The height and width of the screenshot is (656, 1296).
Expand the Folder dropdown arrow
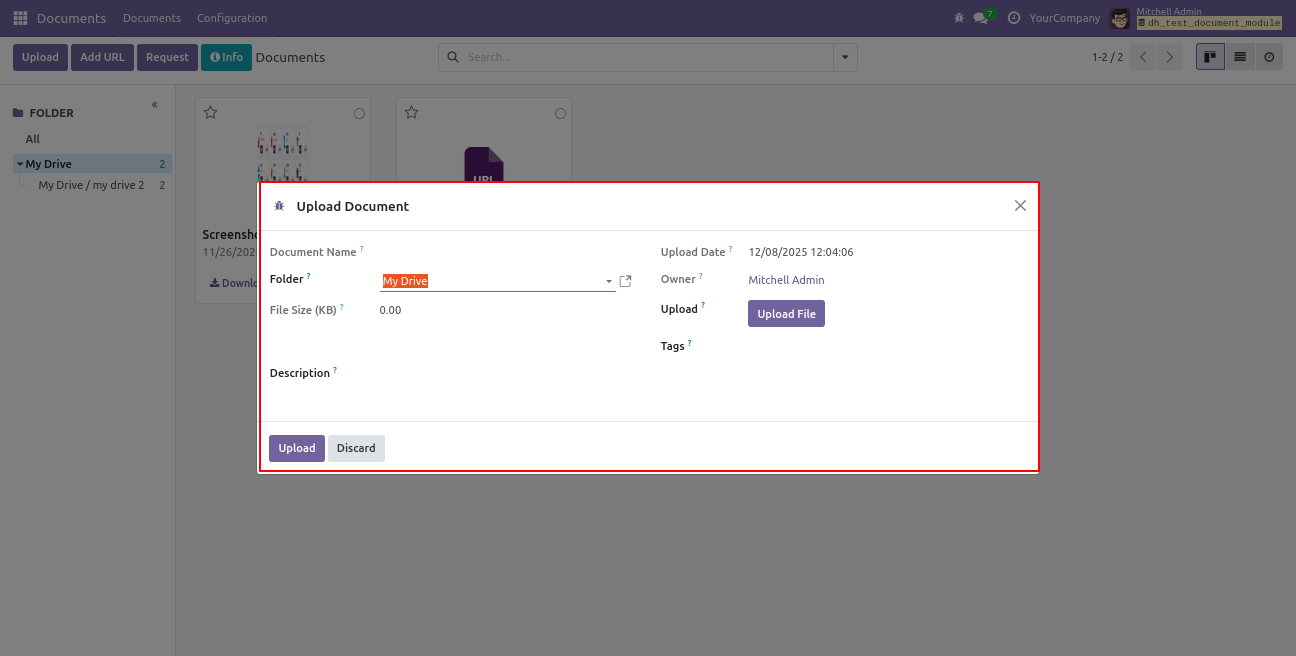pyautogui.click(x=609, y=282)
